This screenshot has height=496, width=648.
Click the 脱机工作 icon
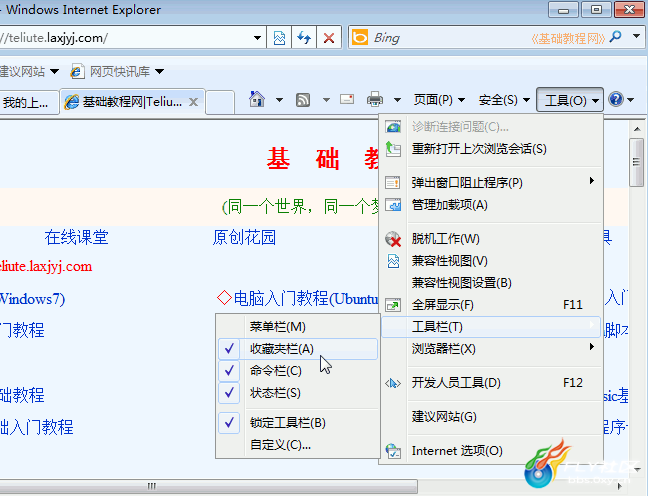click(393, 238)
